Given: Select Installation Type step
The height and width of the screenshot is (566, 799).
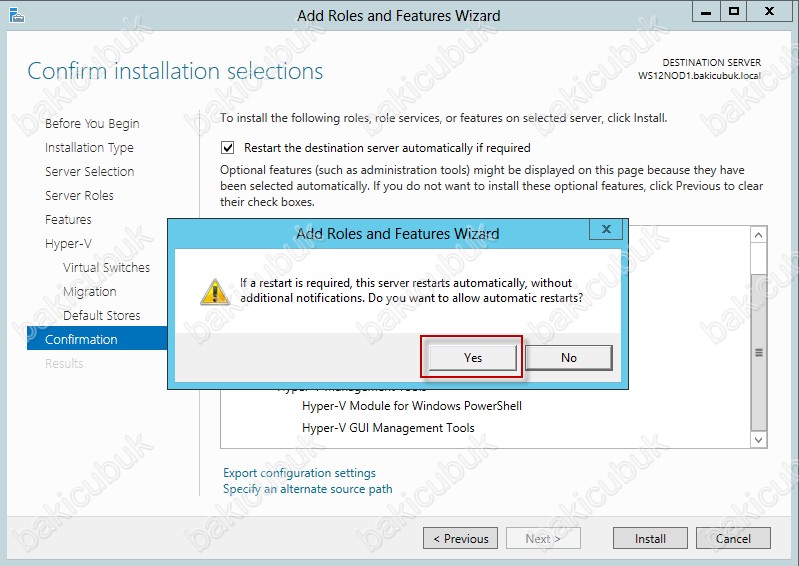Looking at the screenshot, I should (89, 148).
